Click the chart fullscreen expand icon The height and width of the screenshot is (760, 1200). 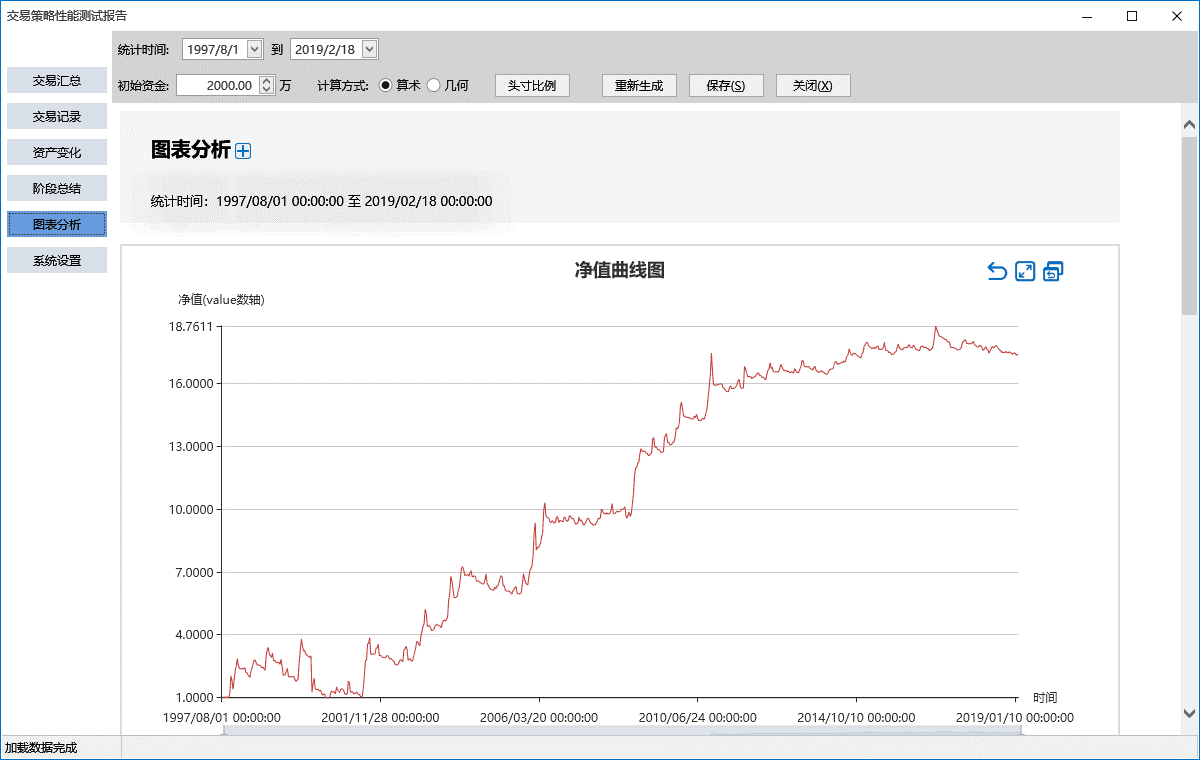pos(1025,271)
